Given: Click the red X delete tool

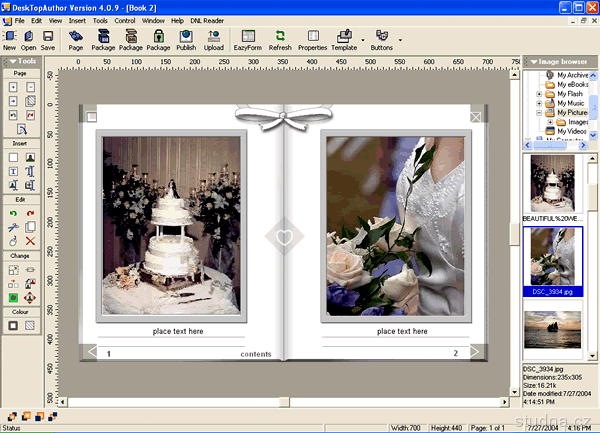Looking at the screenshot, I should coord(31,241).
